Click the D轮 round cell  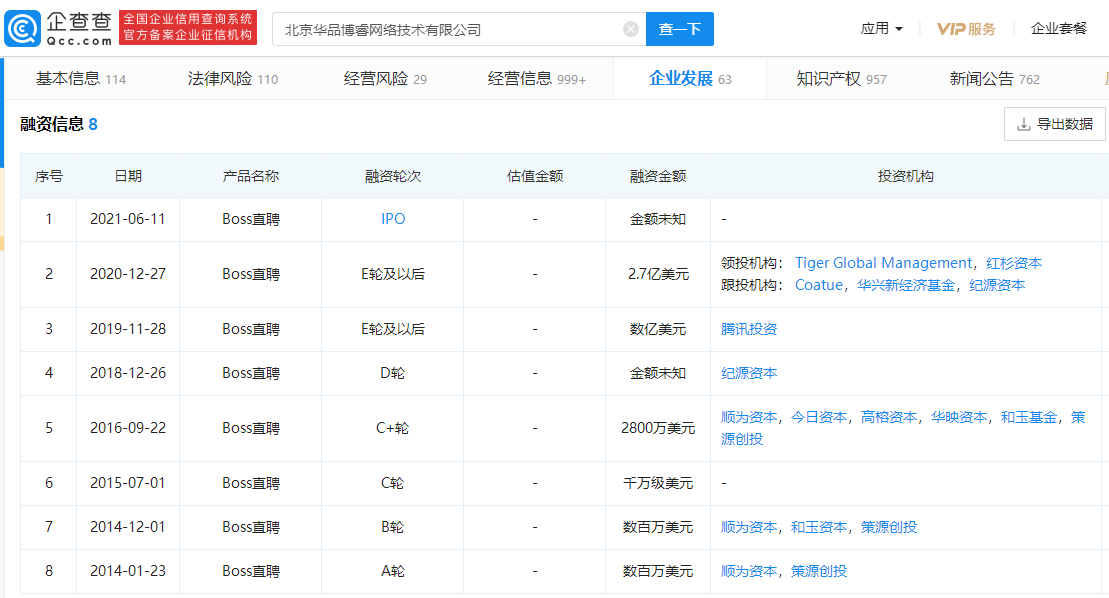(393, 373)
